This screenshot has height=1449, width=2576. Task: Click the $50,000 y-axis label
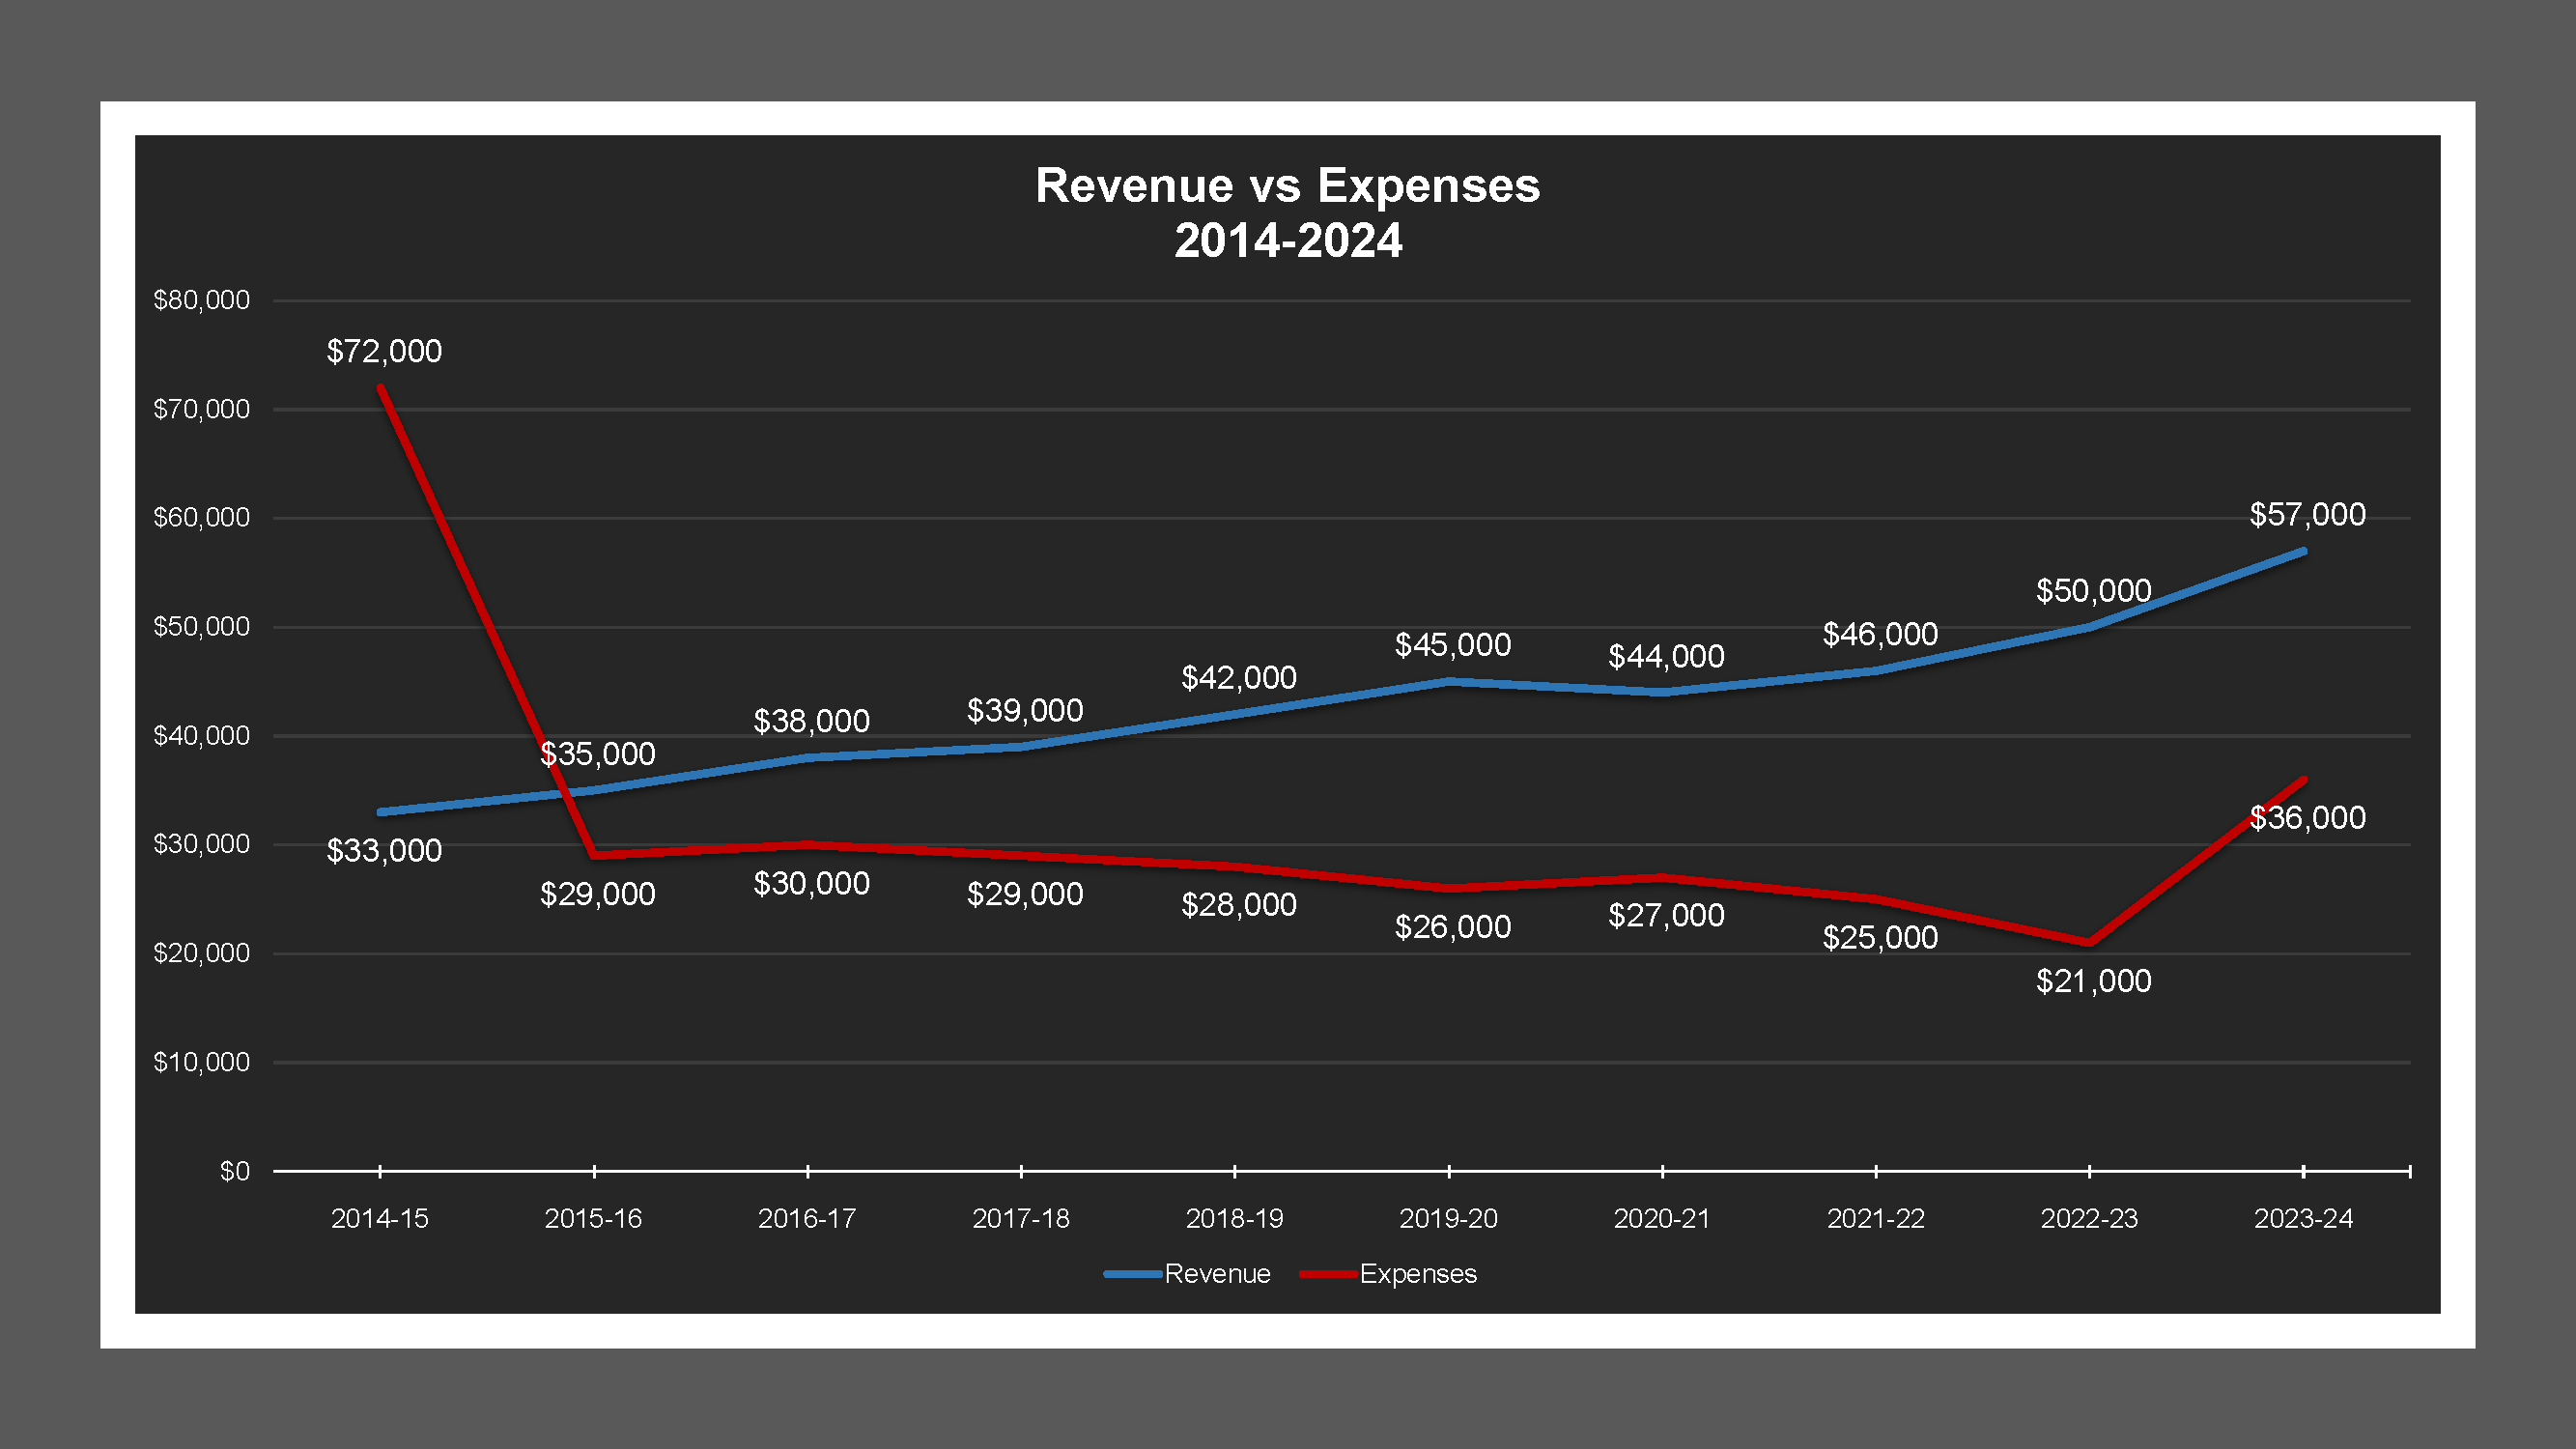pyautogui.click(x=201, y=626)
